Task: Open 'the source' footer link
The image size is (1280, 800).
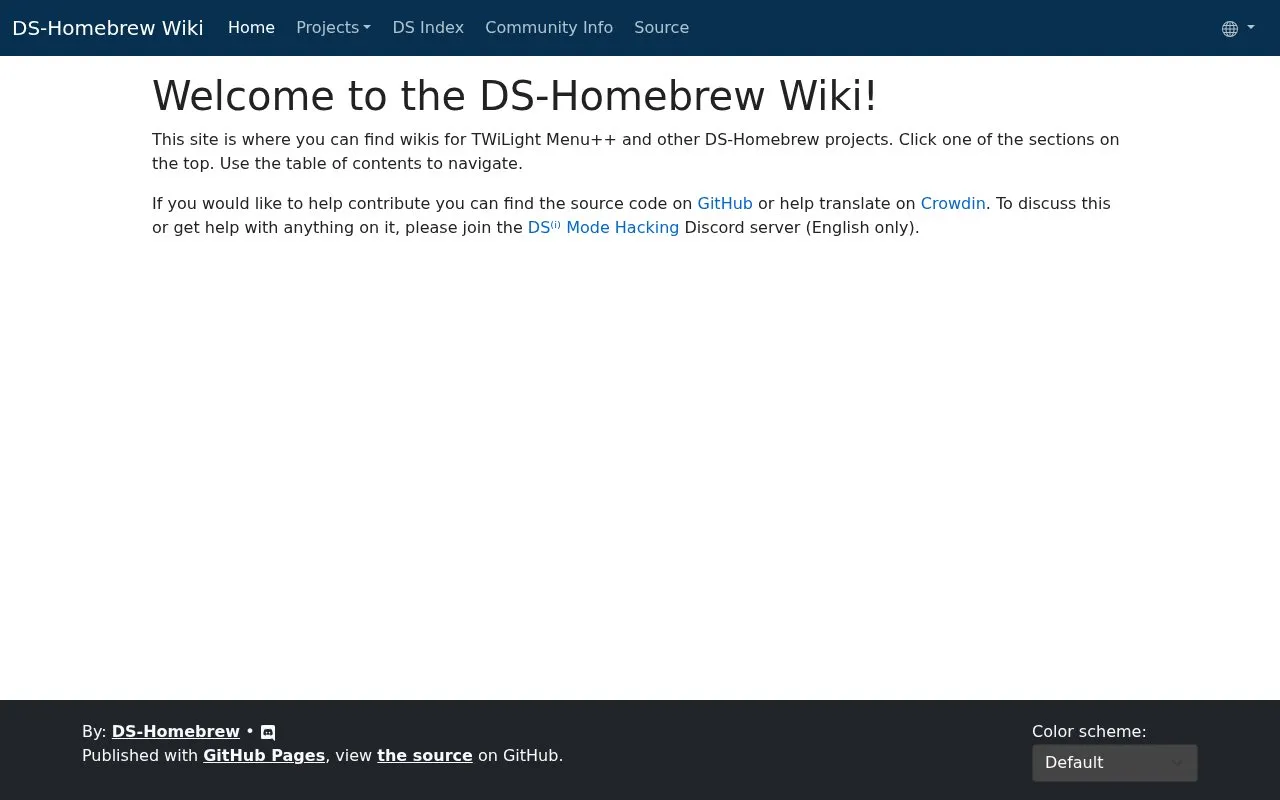Action: coord(425,755)
